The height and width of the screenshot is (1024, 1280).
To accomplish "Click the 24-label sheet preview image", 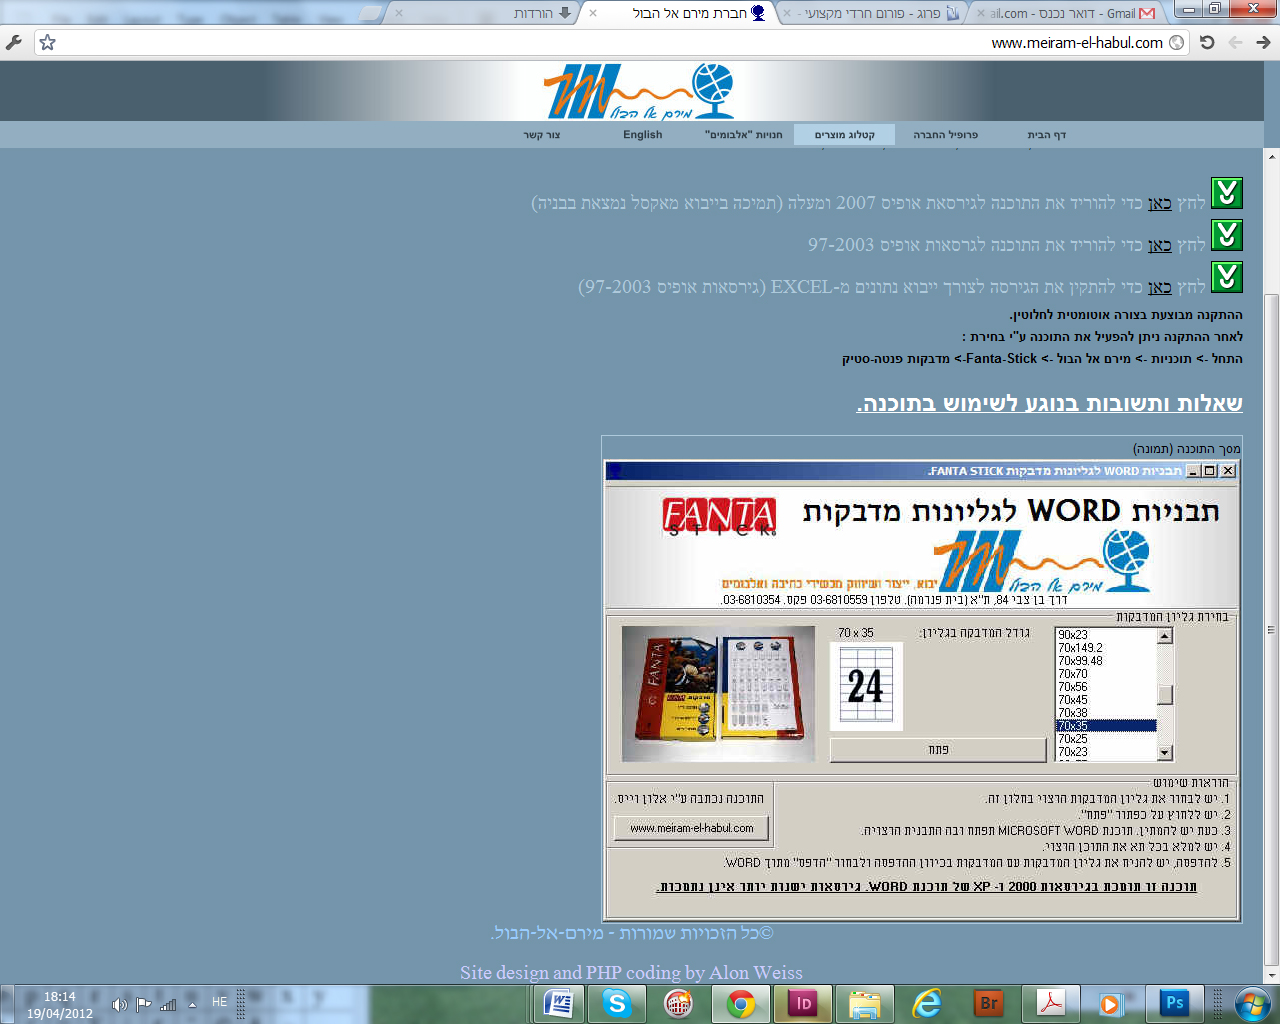I will (866, 686).
